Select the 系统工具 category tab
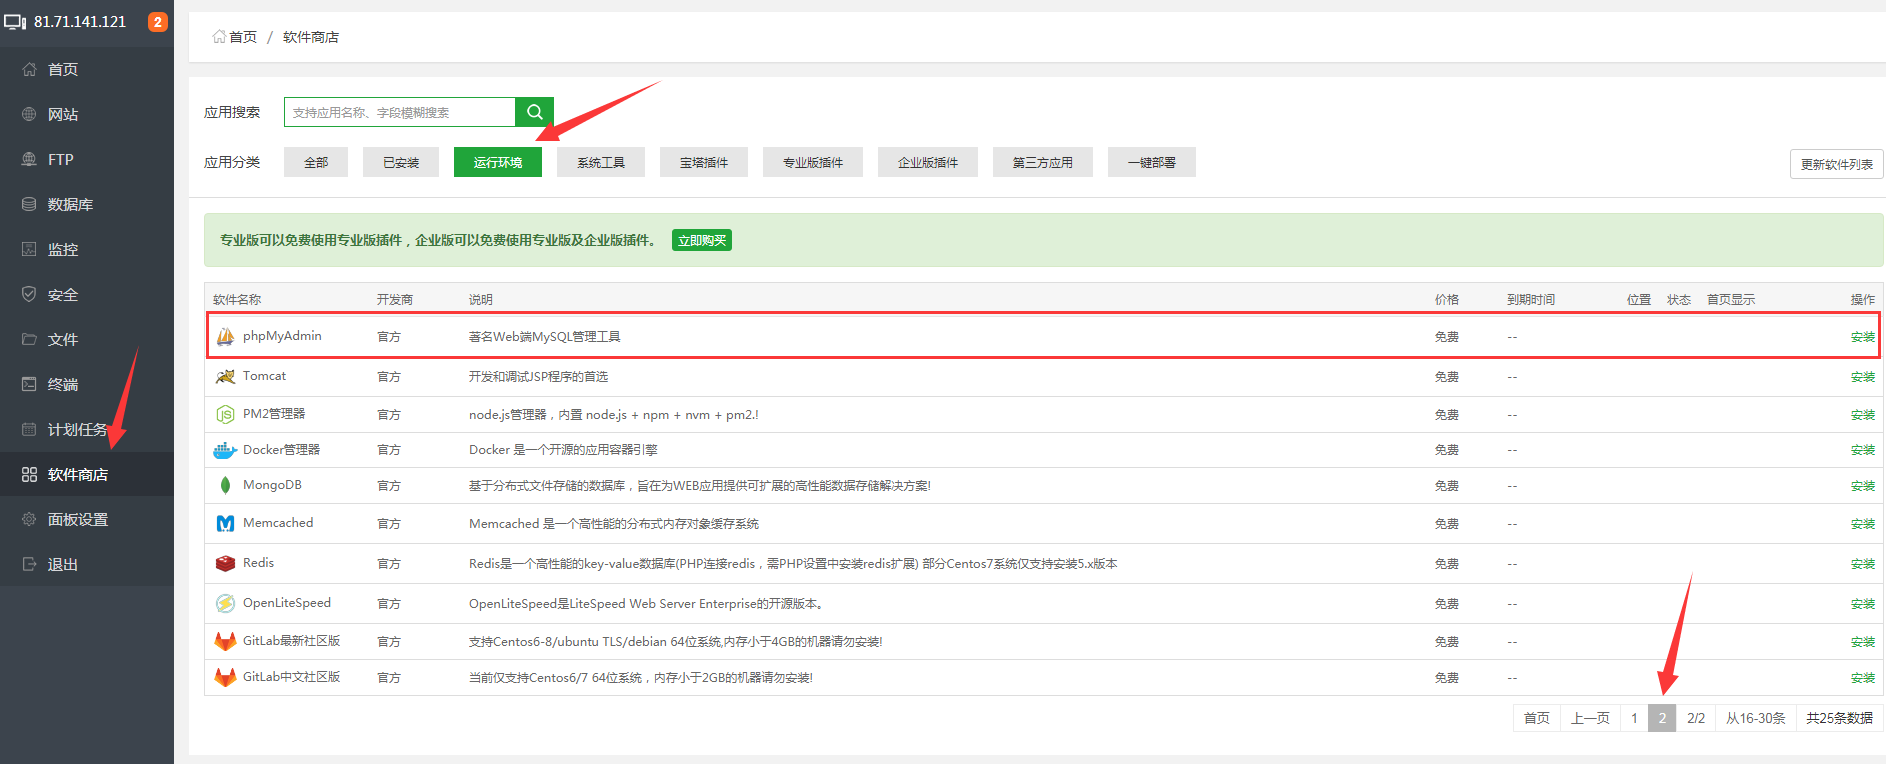The width and height of the screenshot is (1886, 764). click(x=601, y=162)
